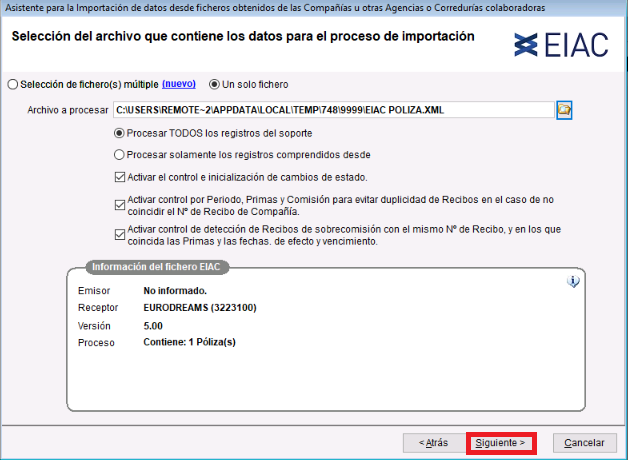Click the 'Versión' label
The height and width of the screenshot is (460, 628).
94,326
